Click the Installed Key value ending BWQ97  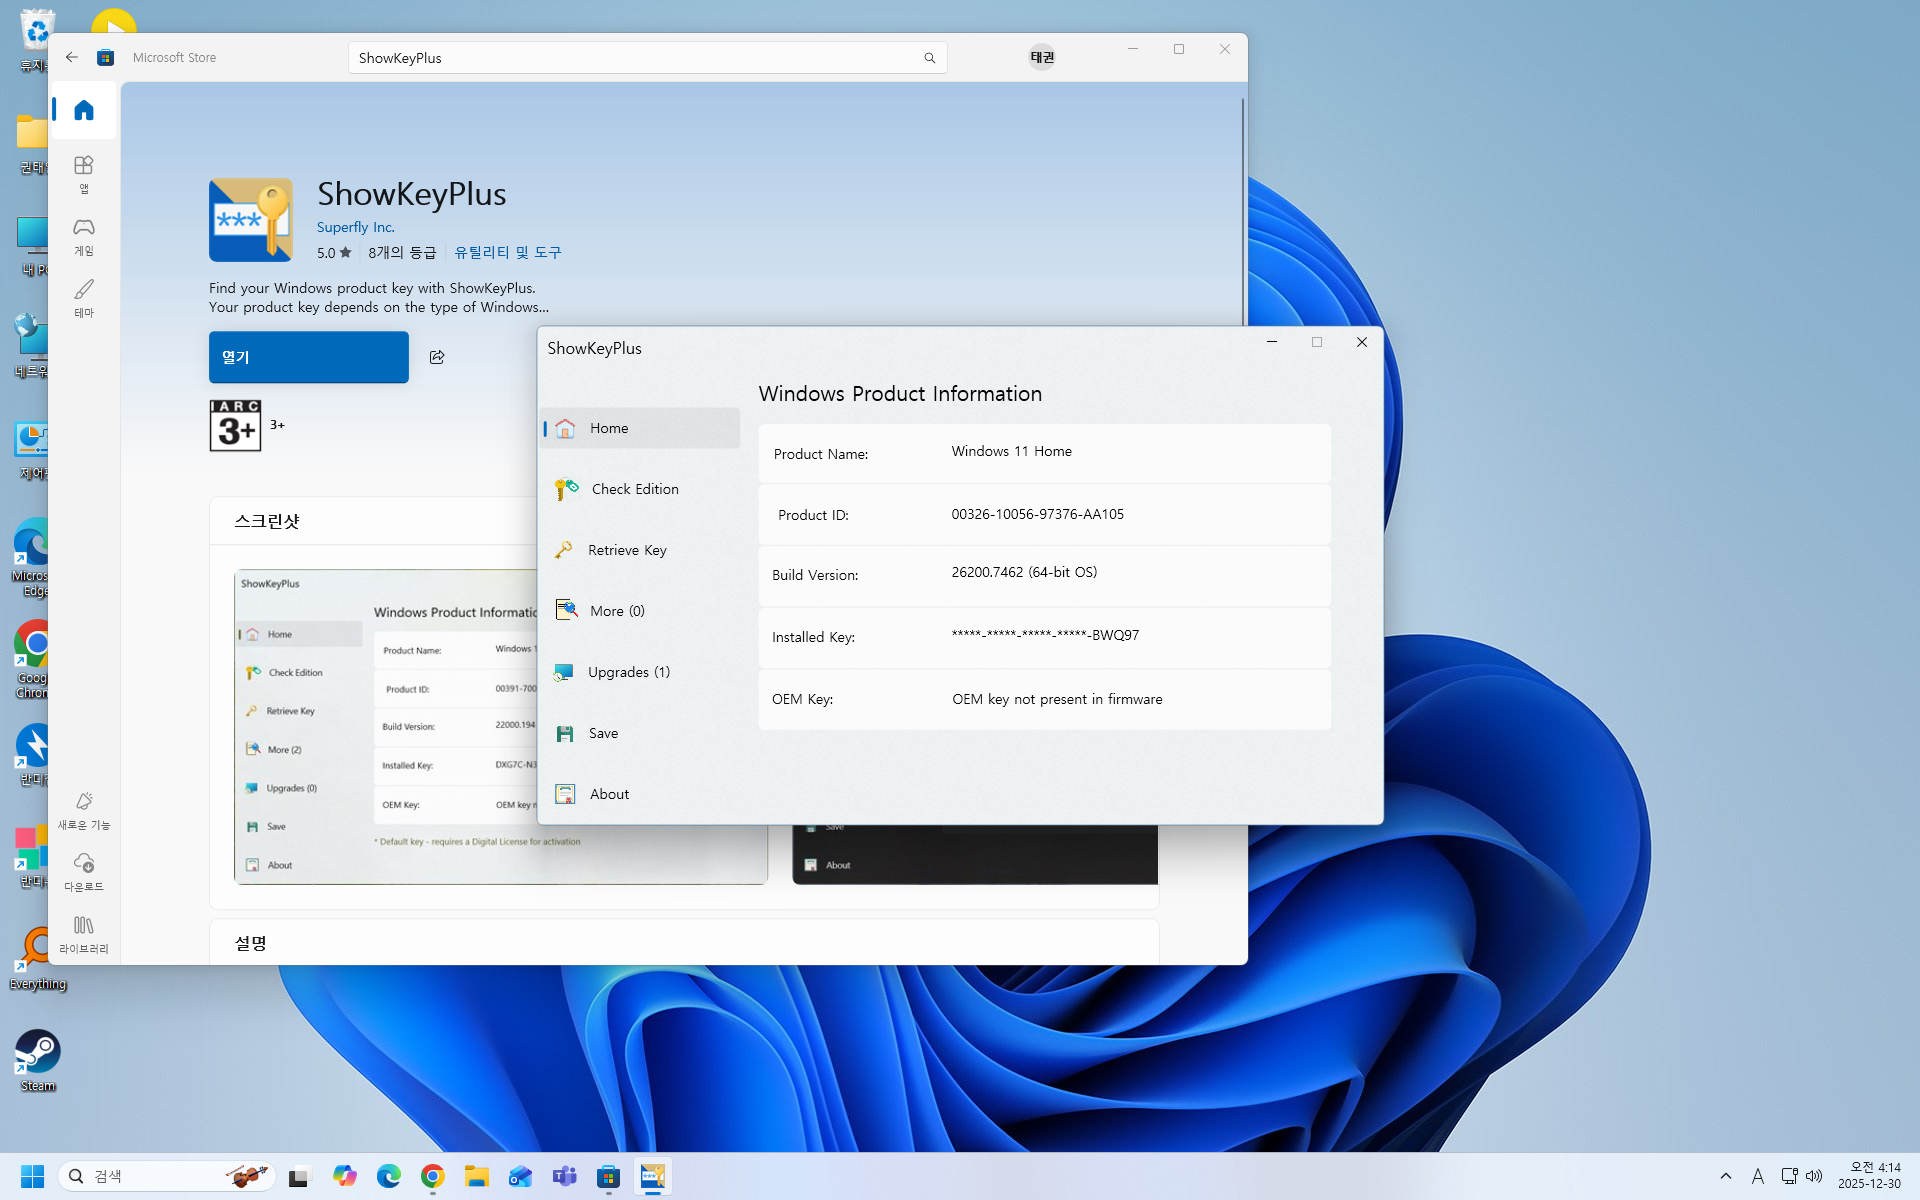click(x=1045, y=635)
